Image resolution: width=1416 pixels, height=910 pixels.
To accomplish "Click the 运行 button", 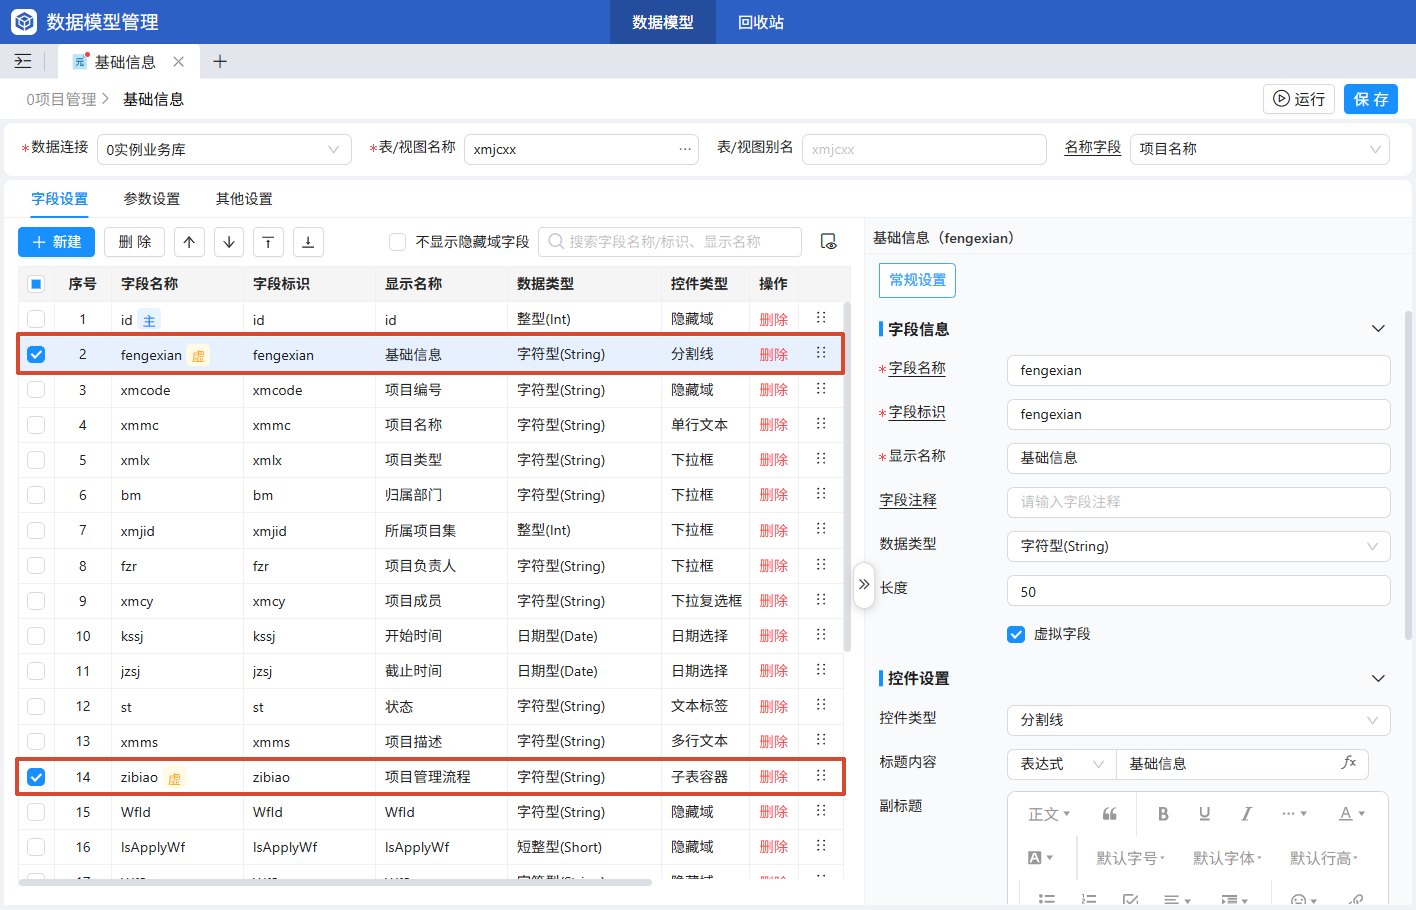I will click(1299, 99).
